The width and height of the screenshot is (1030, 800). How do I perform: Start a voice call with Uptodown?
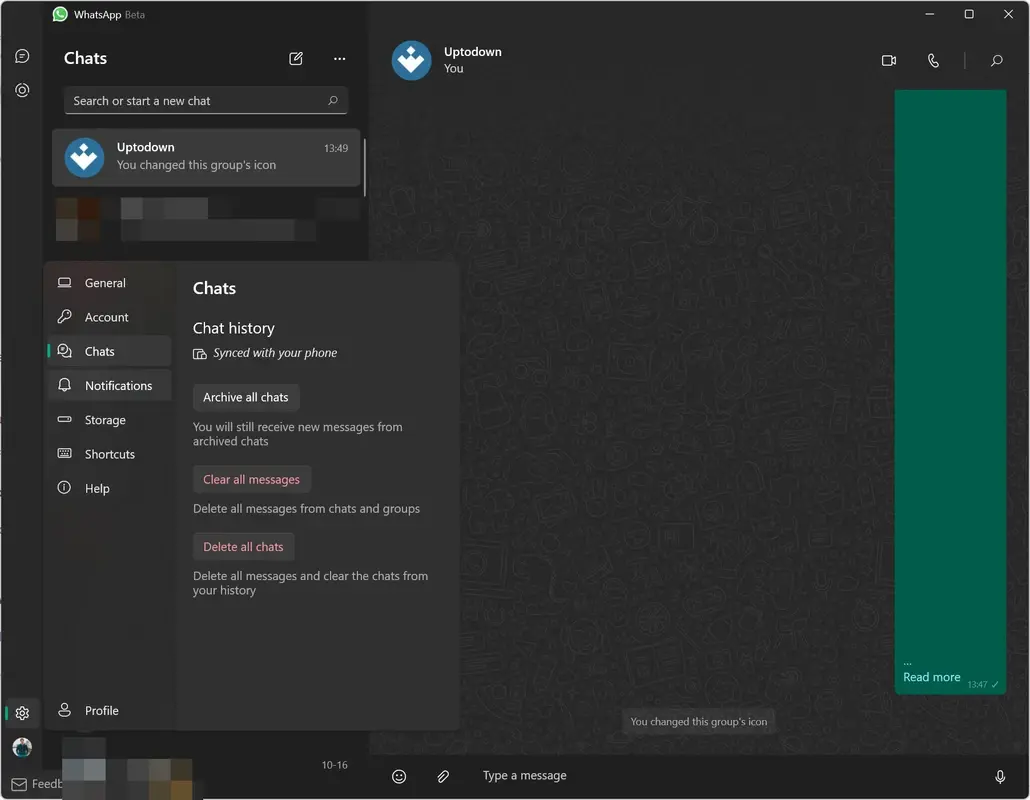(933, 60)
